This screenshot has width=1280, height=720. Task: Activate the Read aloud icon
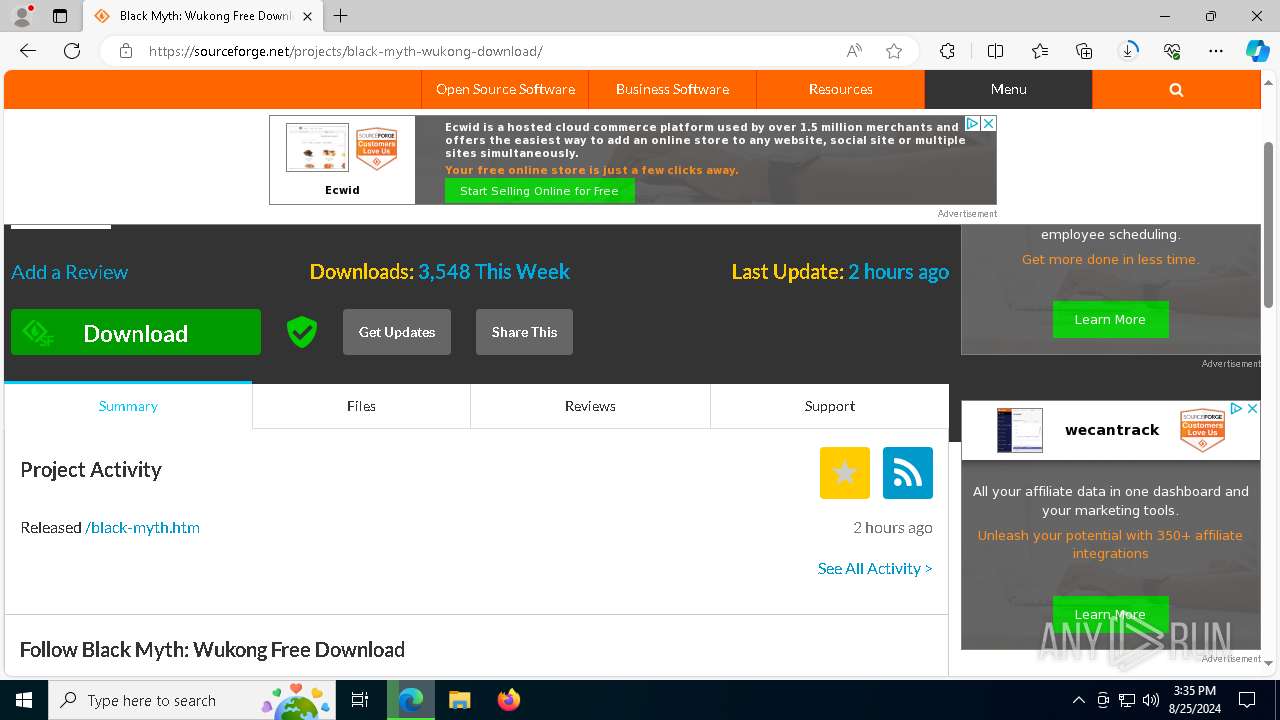click(854, 51)
